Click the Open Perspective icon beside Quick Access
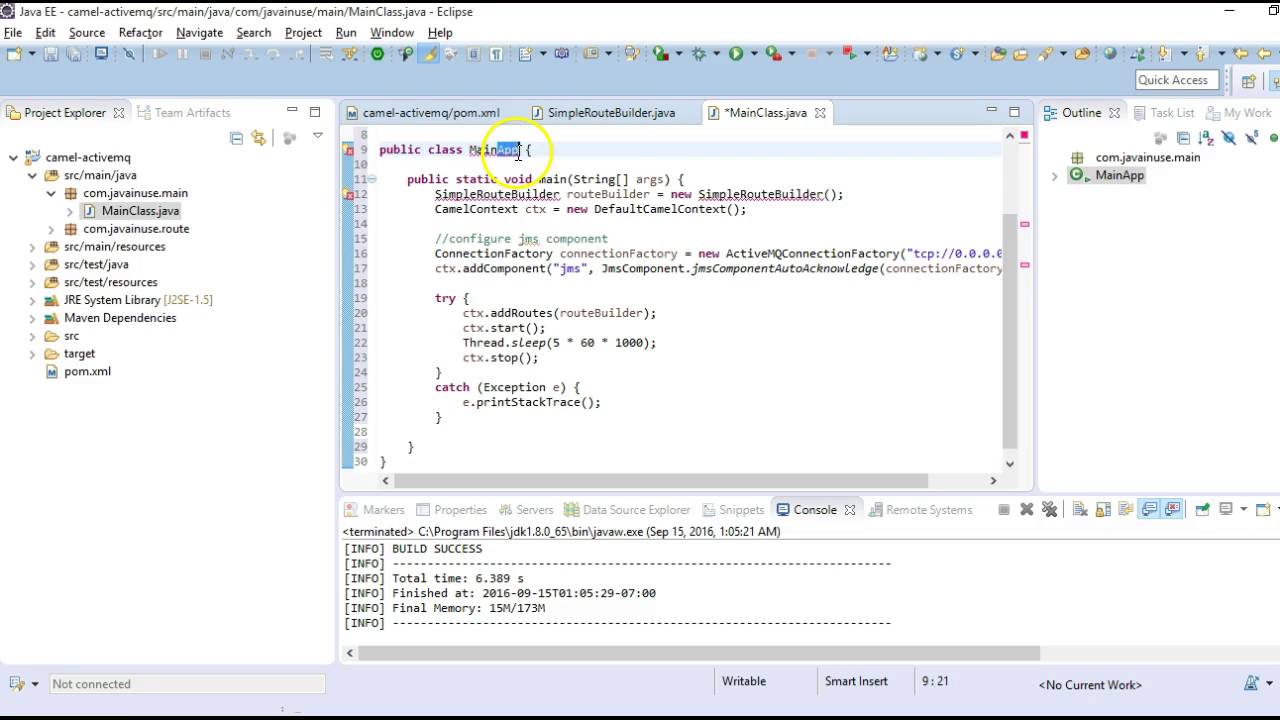This screenshot has height=720, width=1280. (1248, 82)
